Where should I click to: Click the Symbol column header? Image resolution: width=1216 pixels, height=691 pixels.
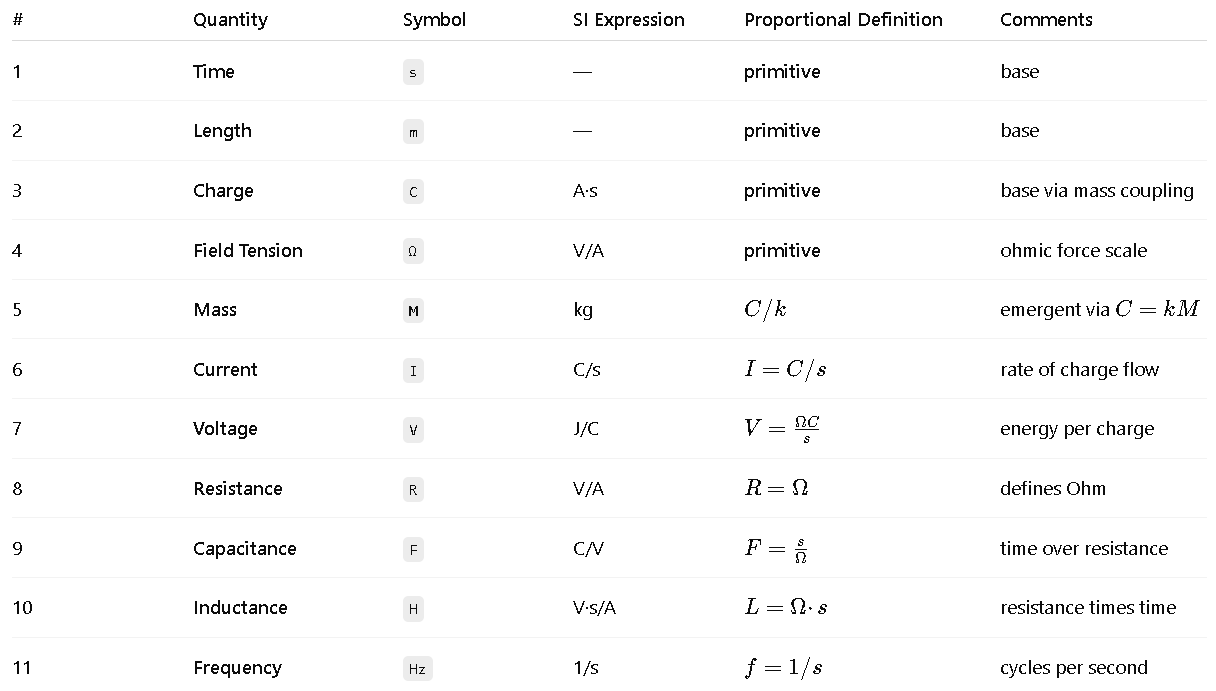click(x=434, y=20)
